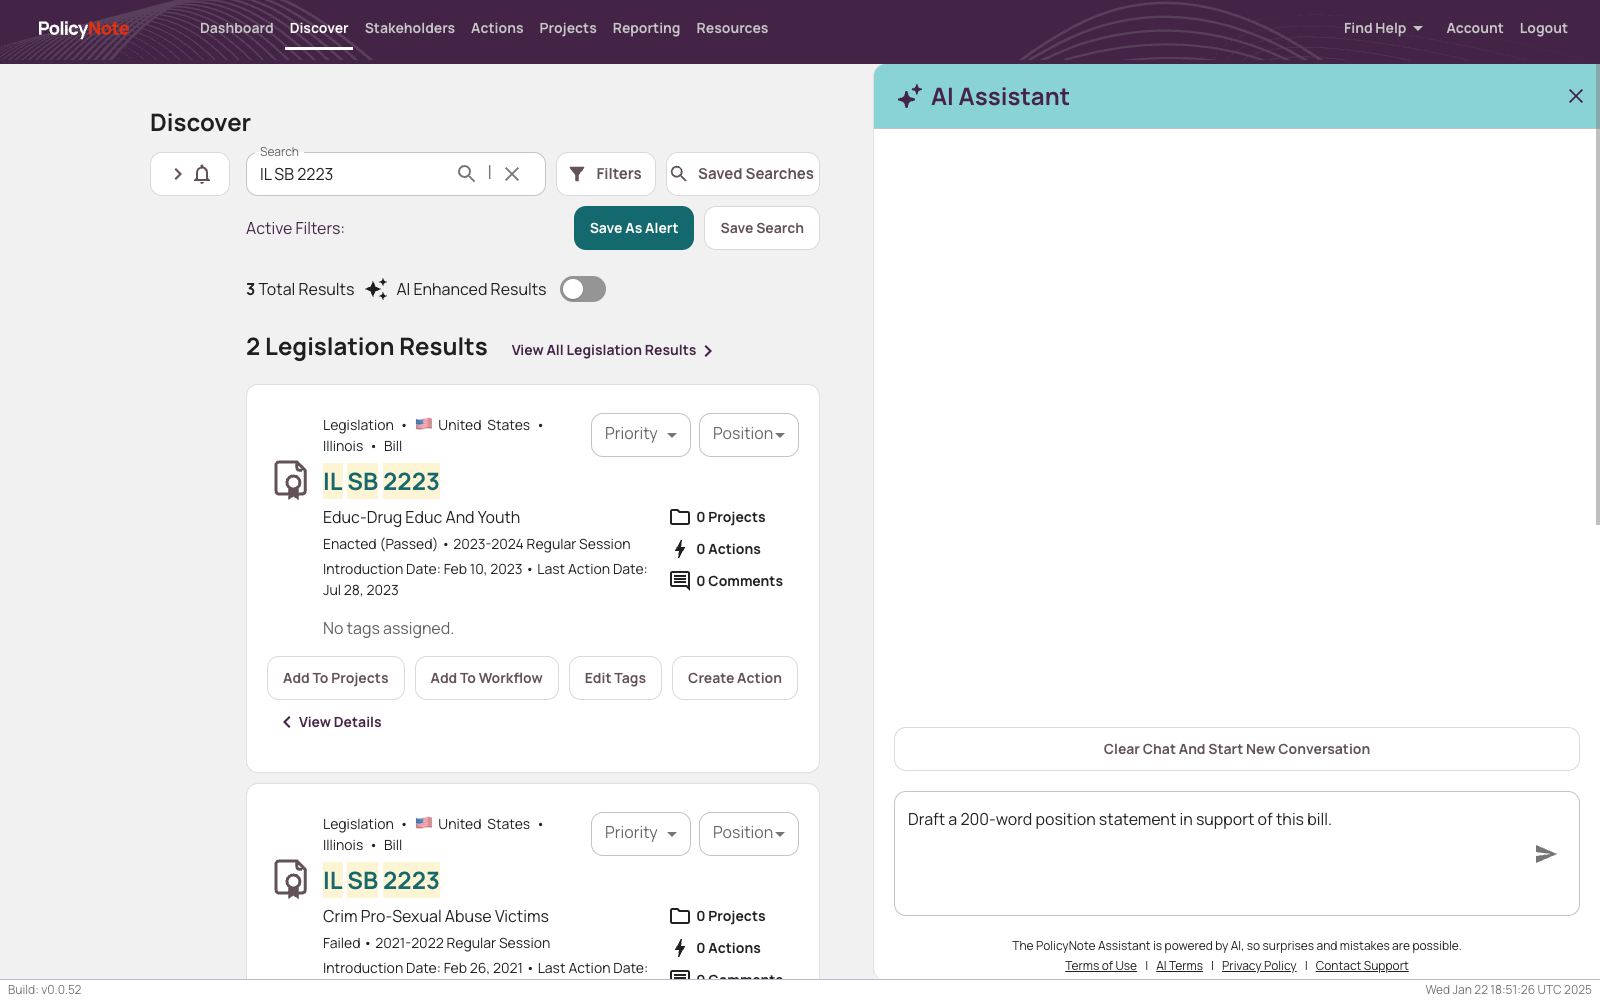1600x1000 pixels.
Task: Click the Comments icon on the first bill
Action: pyautogui.click(x=680, y=581)
